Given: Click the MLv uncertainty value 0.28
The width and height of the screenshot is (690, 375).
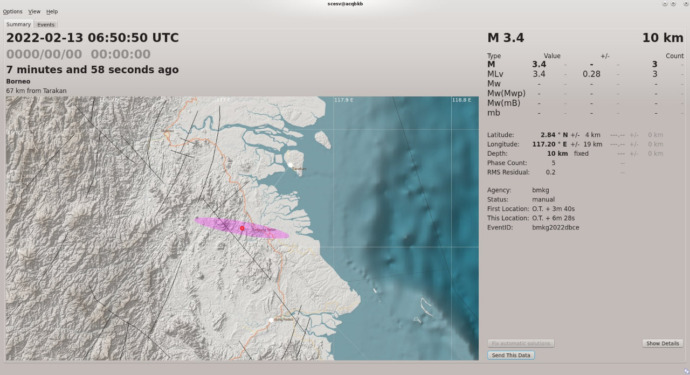Looking at the screenshot, I should coord(591,74).
